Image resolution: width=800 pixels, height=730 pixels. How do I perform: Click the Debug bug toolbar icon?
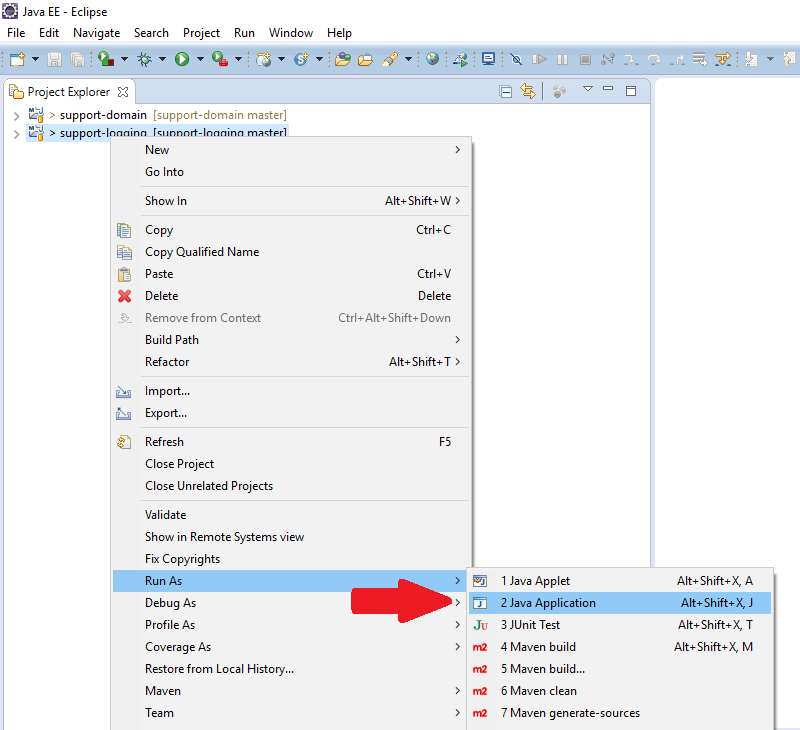pos(144,60)
